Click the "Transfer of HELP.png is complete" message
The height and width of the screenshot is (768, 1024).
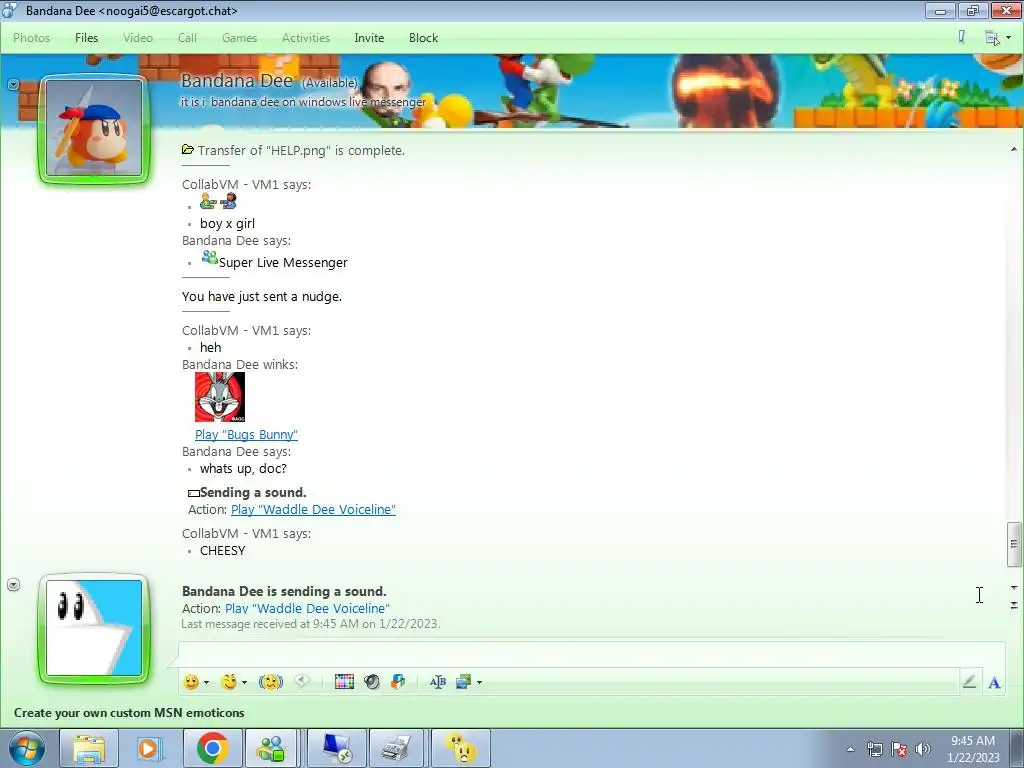301,150
